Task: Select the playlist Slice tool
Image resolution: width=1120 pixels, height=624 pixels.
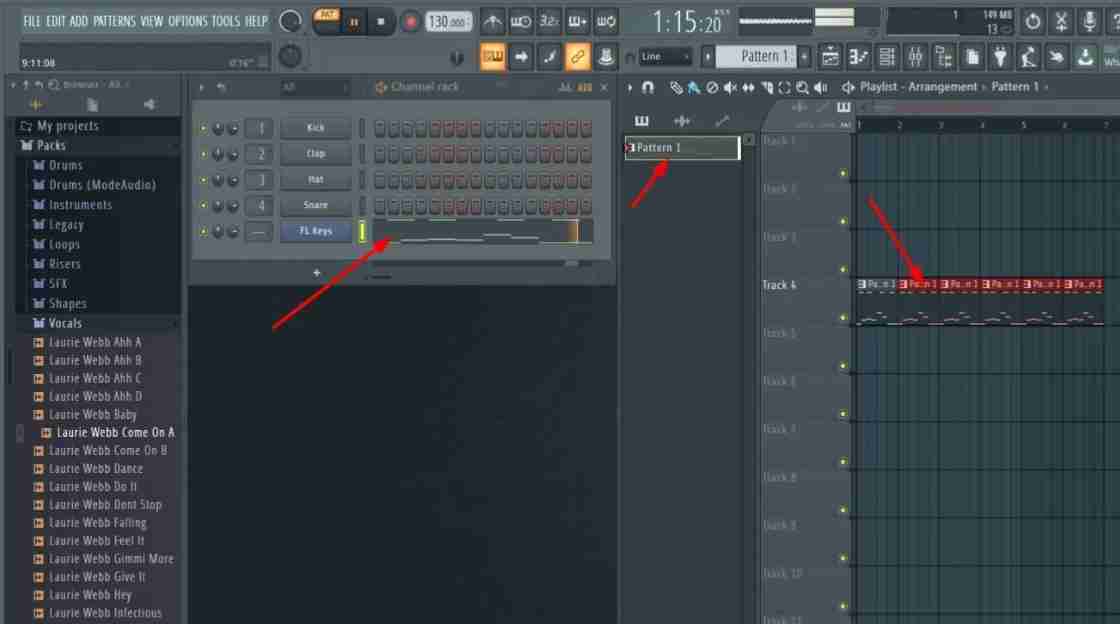Action: point(767,88)
